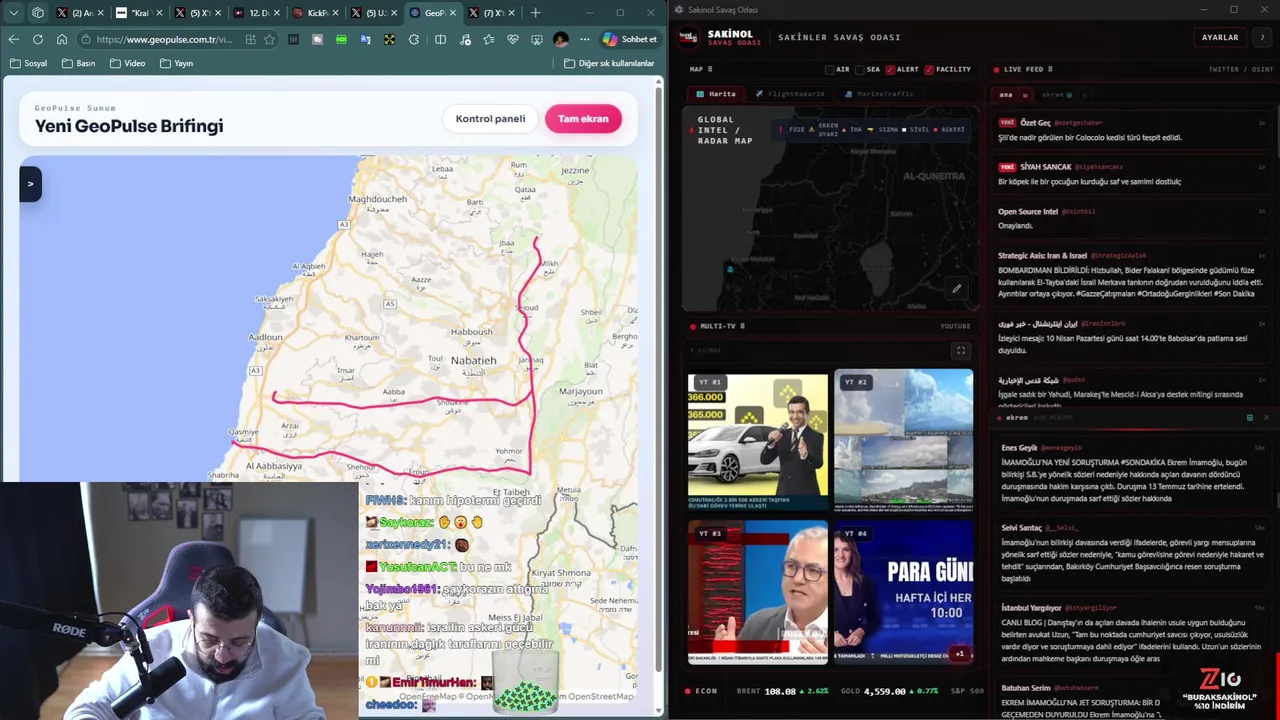Uncheck the FACILITY checkbox
The height and width of the screenshot is (720, 1280).
[x=929, y=70]
